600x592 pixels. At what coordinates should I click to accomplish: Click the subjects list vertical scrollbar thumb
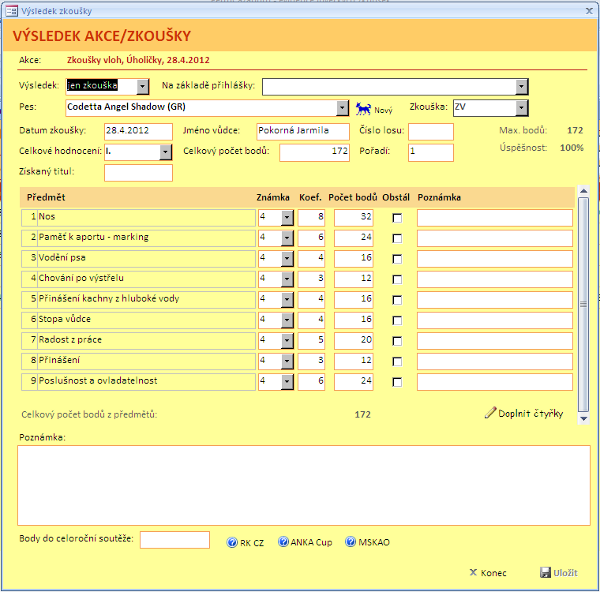point(584,304)
